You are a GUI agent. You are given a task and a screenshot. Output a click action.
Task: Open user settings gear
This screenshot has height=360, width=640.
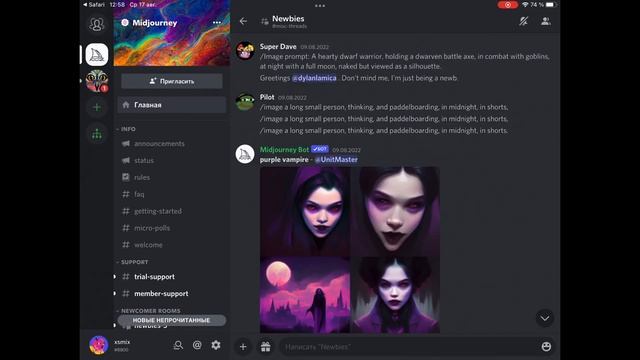pos(216,345)
